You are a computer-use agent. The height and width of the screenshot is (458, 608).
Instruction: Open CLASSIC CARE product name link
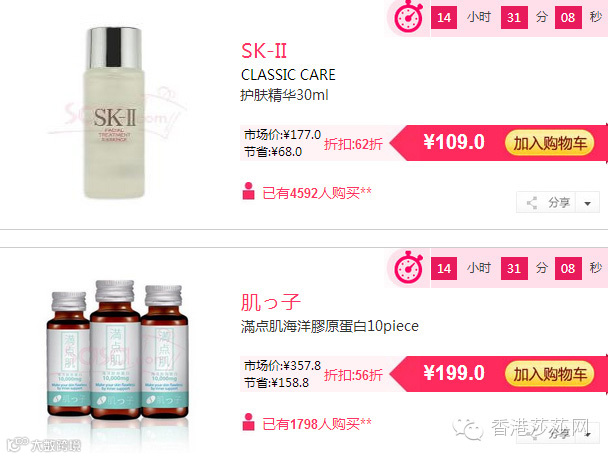tap(288, 74)
